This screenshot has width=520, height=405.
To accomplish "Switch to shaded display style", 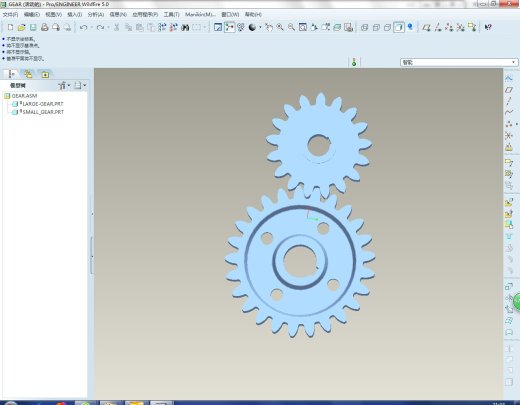I will click(x=399, y=27).
